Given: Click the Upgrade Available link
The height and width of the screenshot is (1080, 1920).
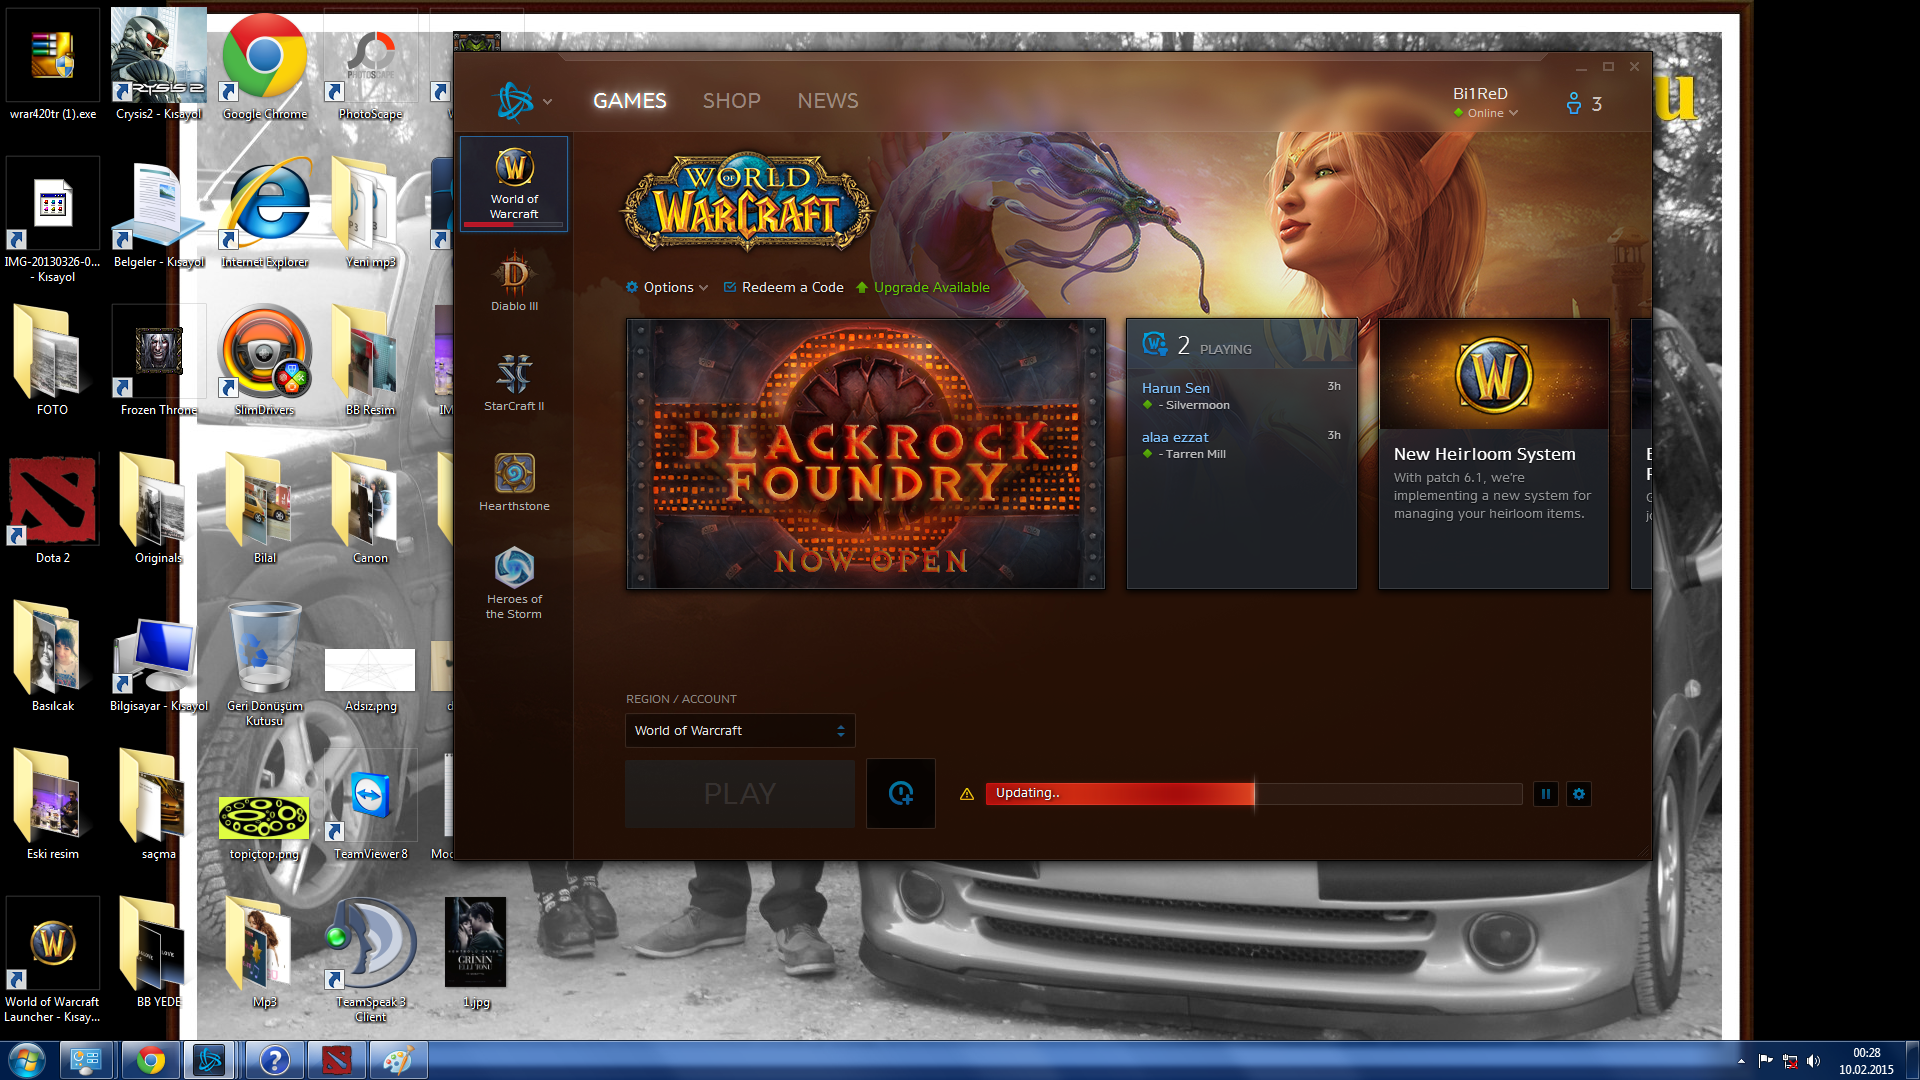Looking at the screenshot, I should click(x=923, y=288).
